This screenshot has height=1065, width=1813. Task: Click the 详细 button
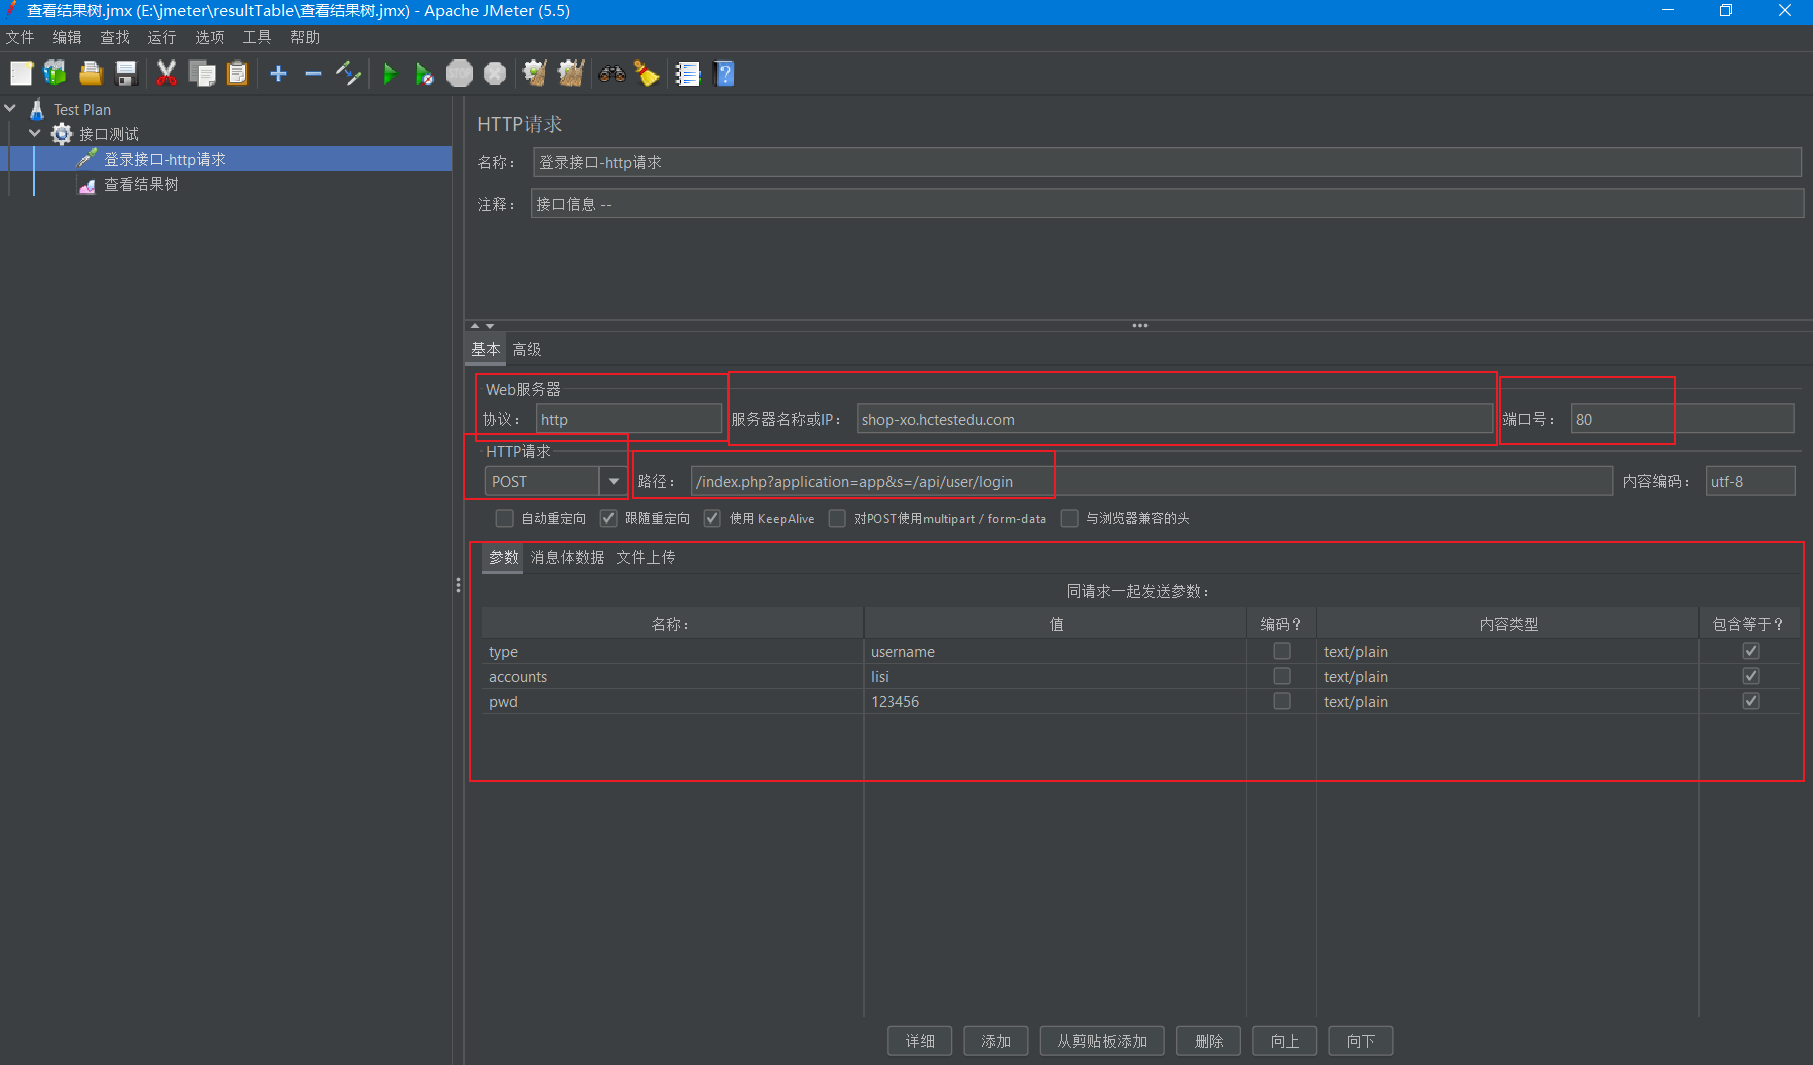click(x=920, y=1041)
